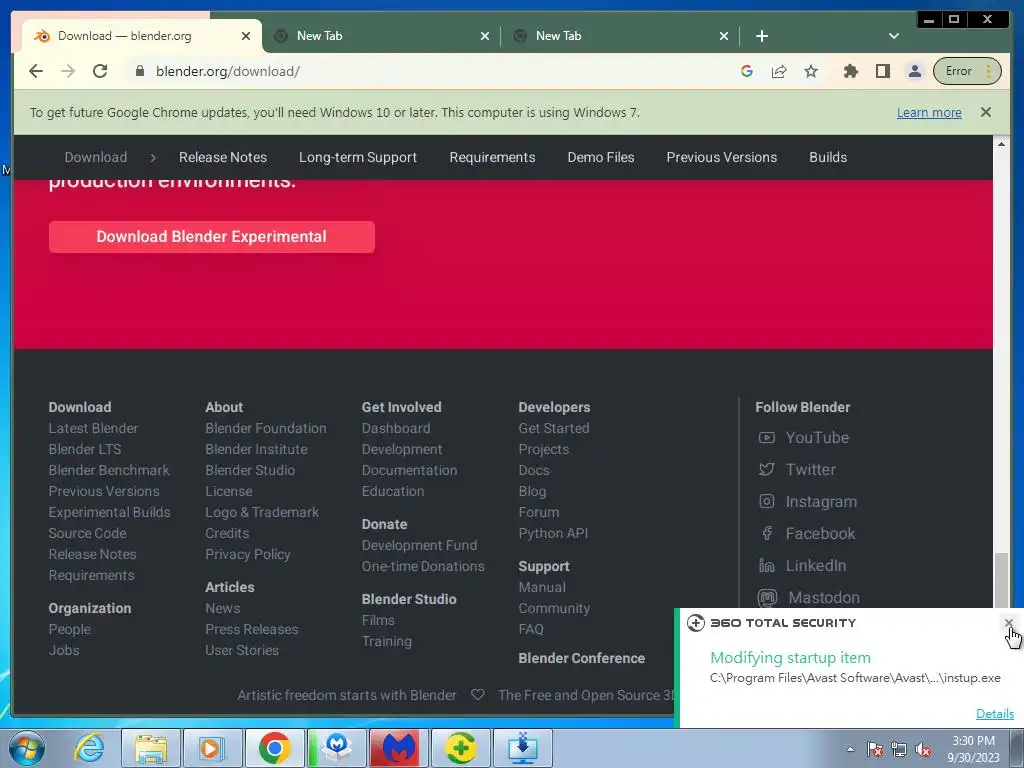
Task: Open the Blender Foundation footer link
Action: 266,428
